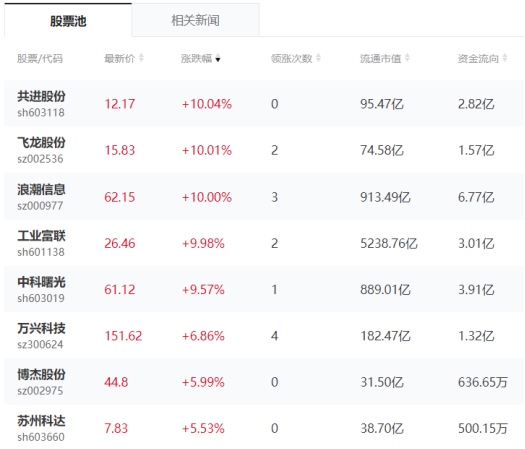The width and height of the screenshot is (525, 449).
Task: Click fund flow 2.82亿
Action: click(476, 104)
